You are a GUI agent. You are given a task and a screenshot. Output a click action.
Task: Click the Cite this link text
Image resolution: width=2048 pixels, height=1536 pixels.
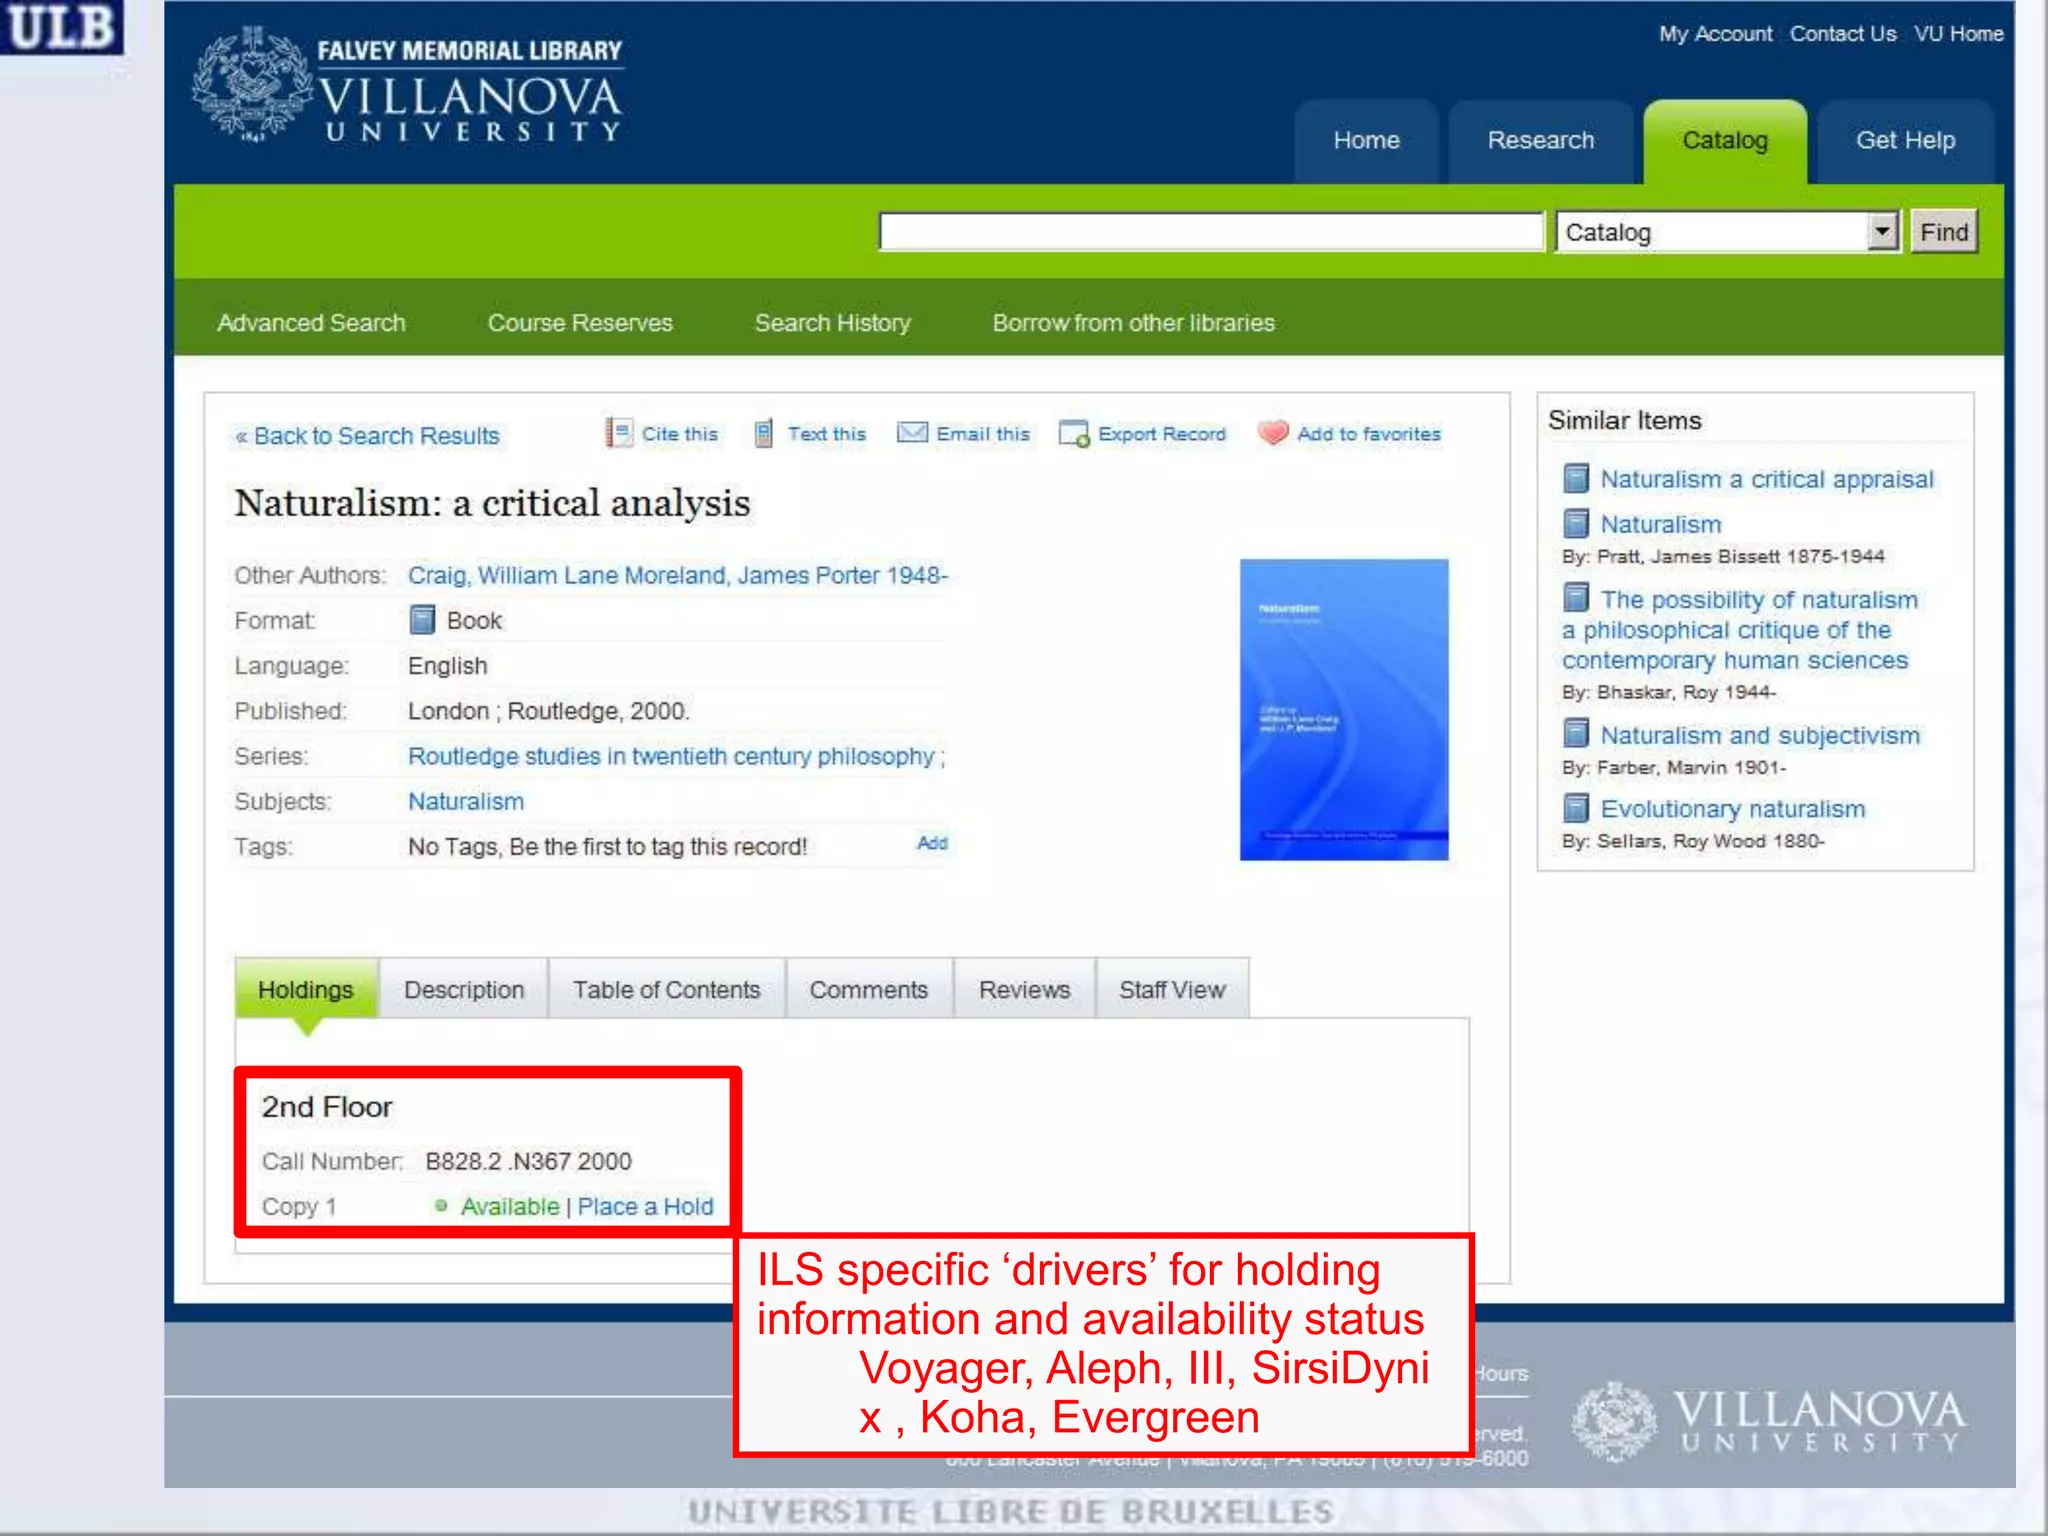(x=680, y=434)
